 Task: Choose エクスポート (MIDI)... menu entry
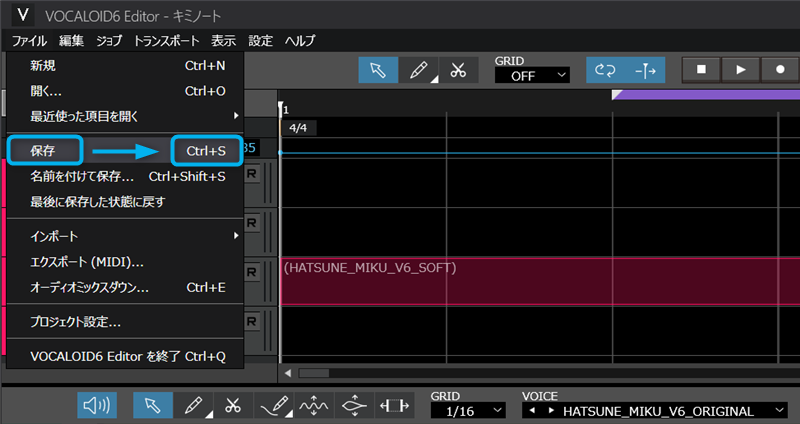pyautogui.click(x=126, y=262)
